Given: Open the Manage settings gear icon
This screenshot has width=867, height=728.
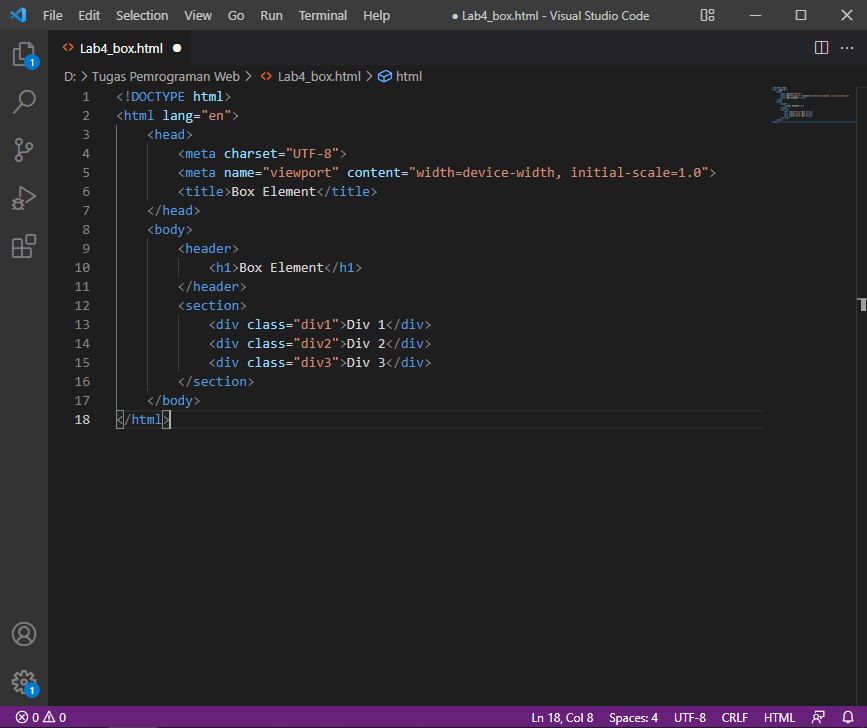Looking at the screenshot, I should coord(25,682).
